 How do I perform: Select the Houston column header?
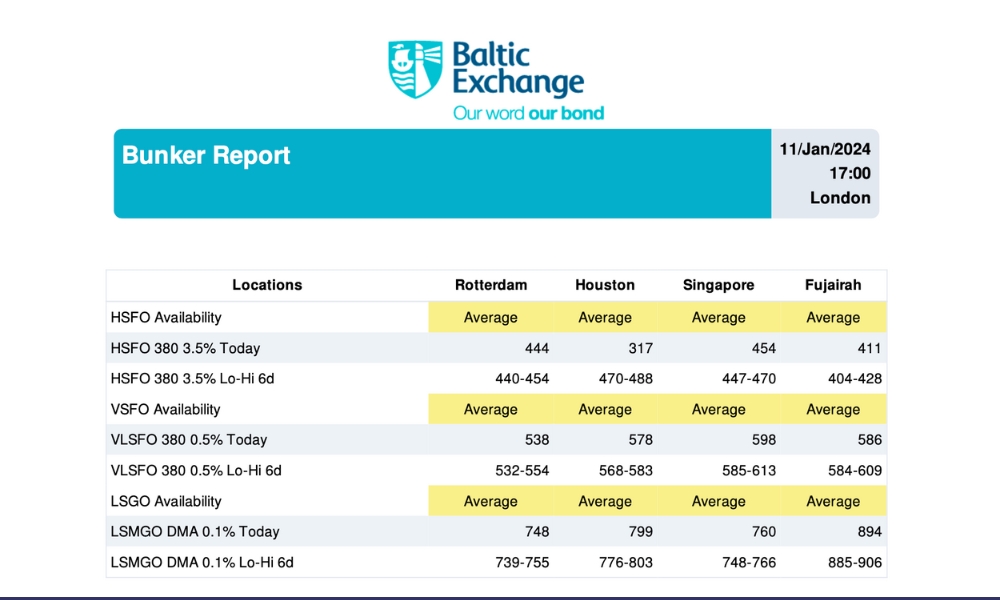(605, 285)
